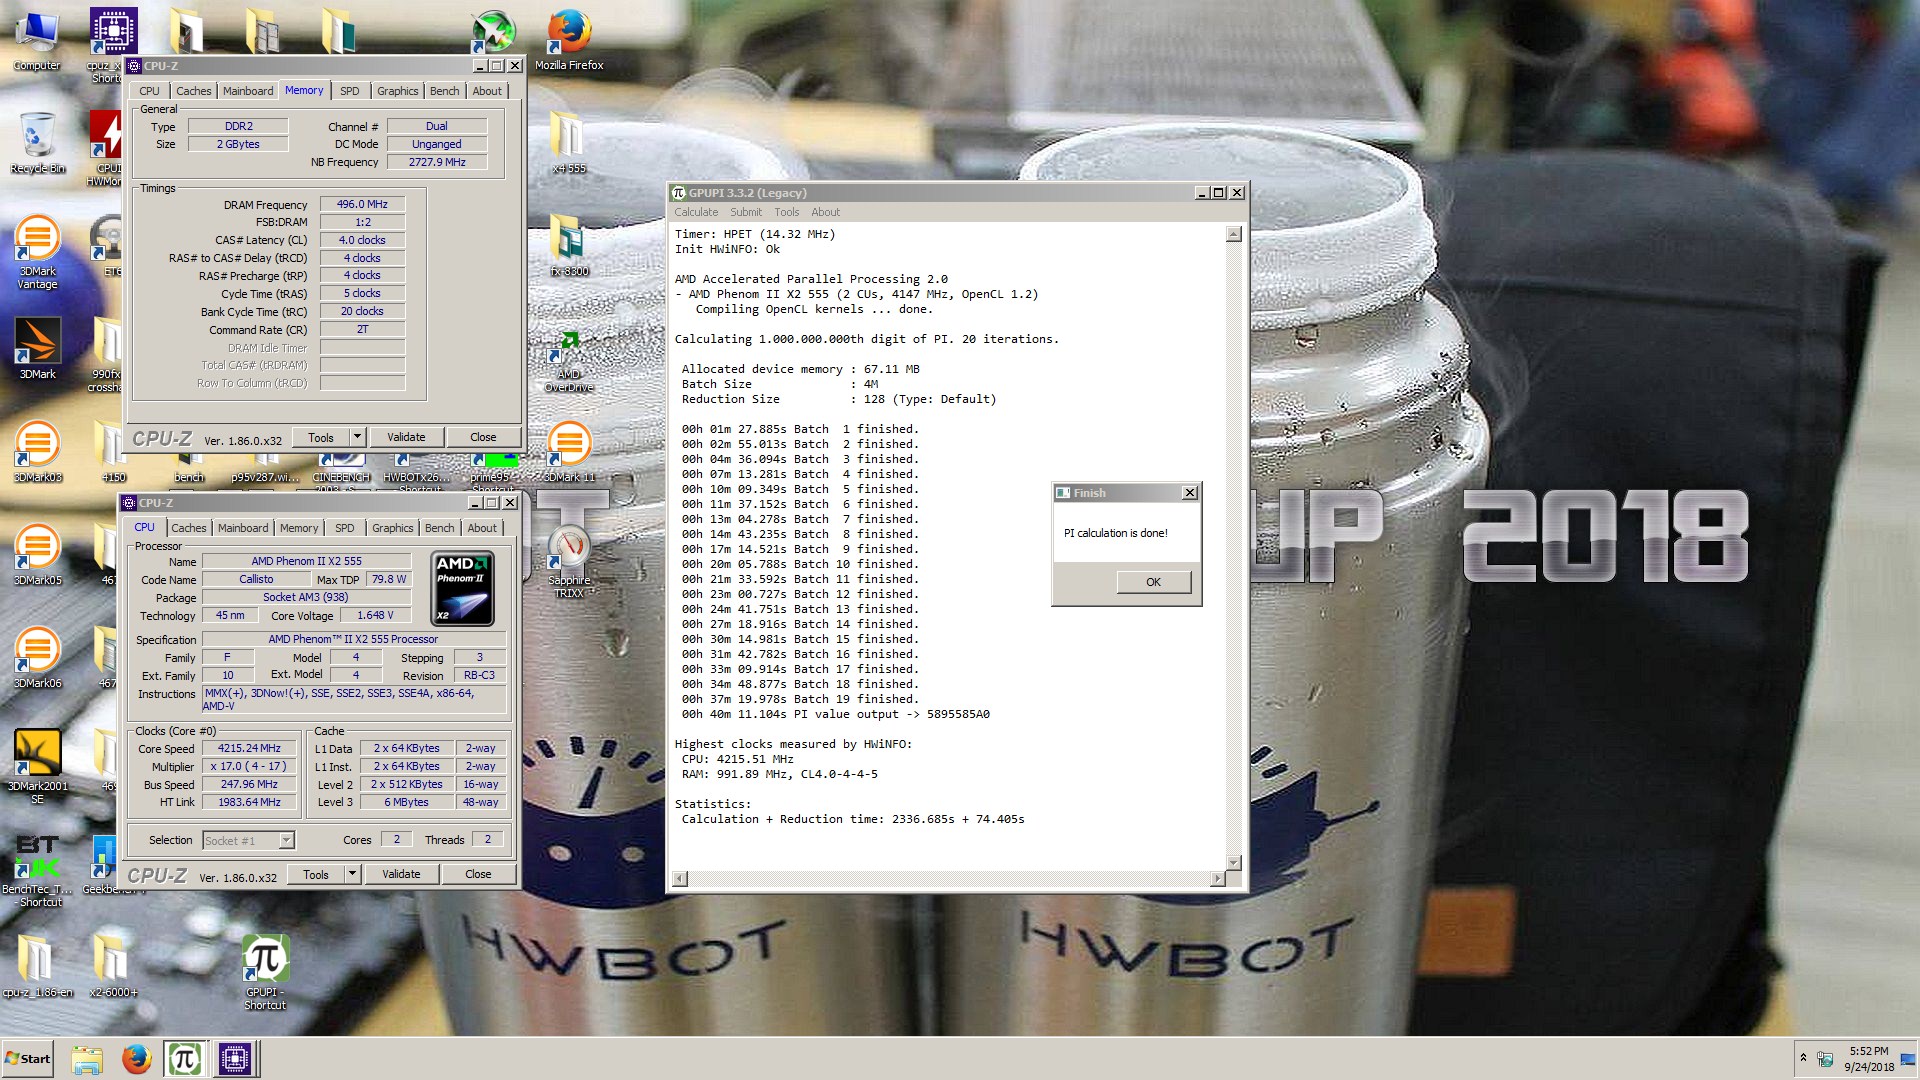Open SPD tab in upper CPU-Z window
This screenshot has width=1920, height=1080.
point(349,91)
